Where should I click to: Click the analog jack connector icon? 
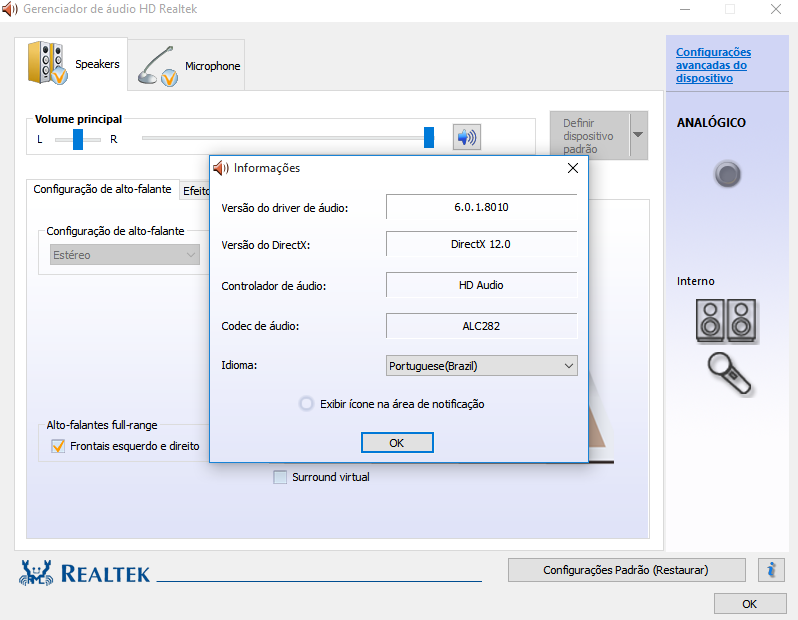[727, 174]
